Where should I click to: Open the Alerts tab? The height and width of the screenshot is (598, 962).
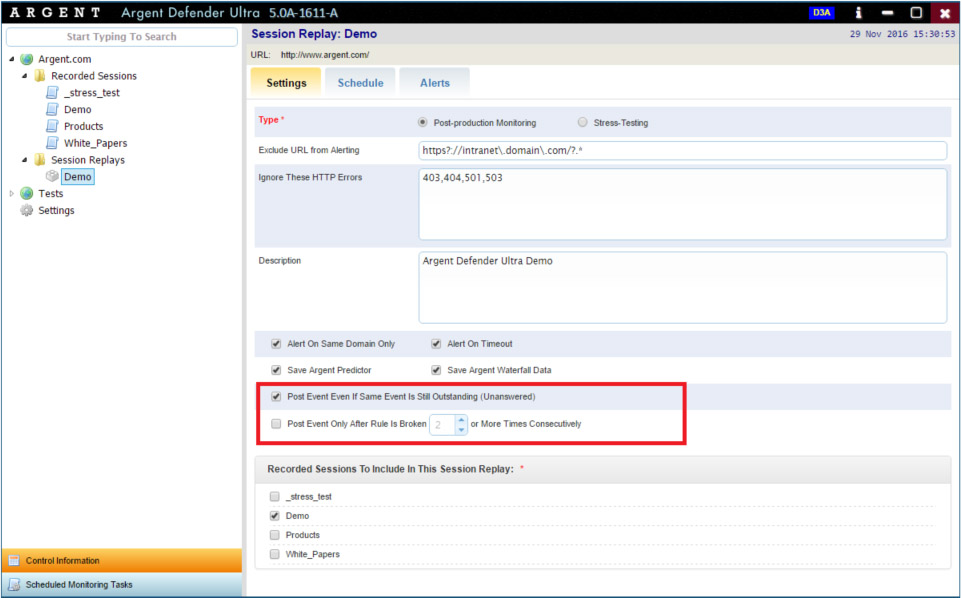click(x=435, y=83)
